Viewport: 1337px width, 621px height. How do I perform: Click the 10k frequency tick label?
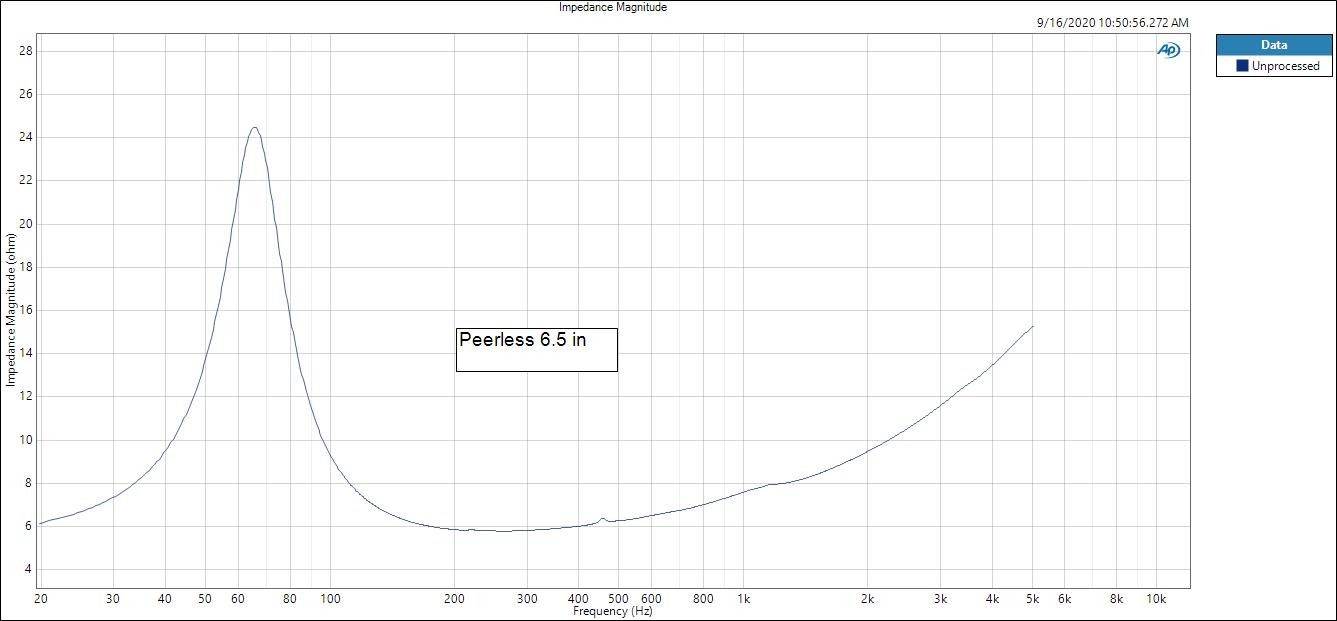click(1156, 599)
